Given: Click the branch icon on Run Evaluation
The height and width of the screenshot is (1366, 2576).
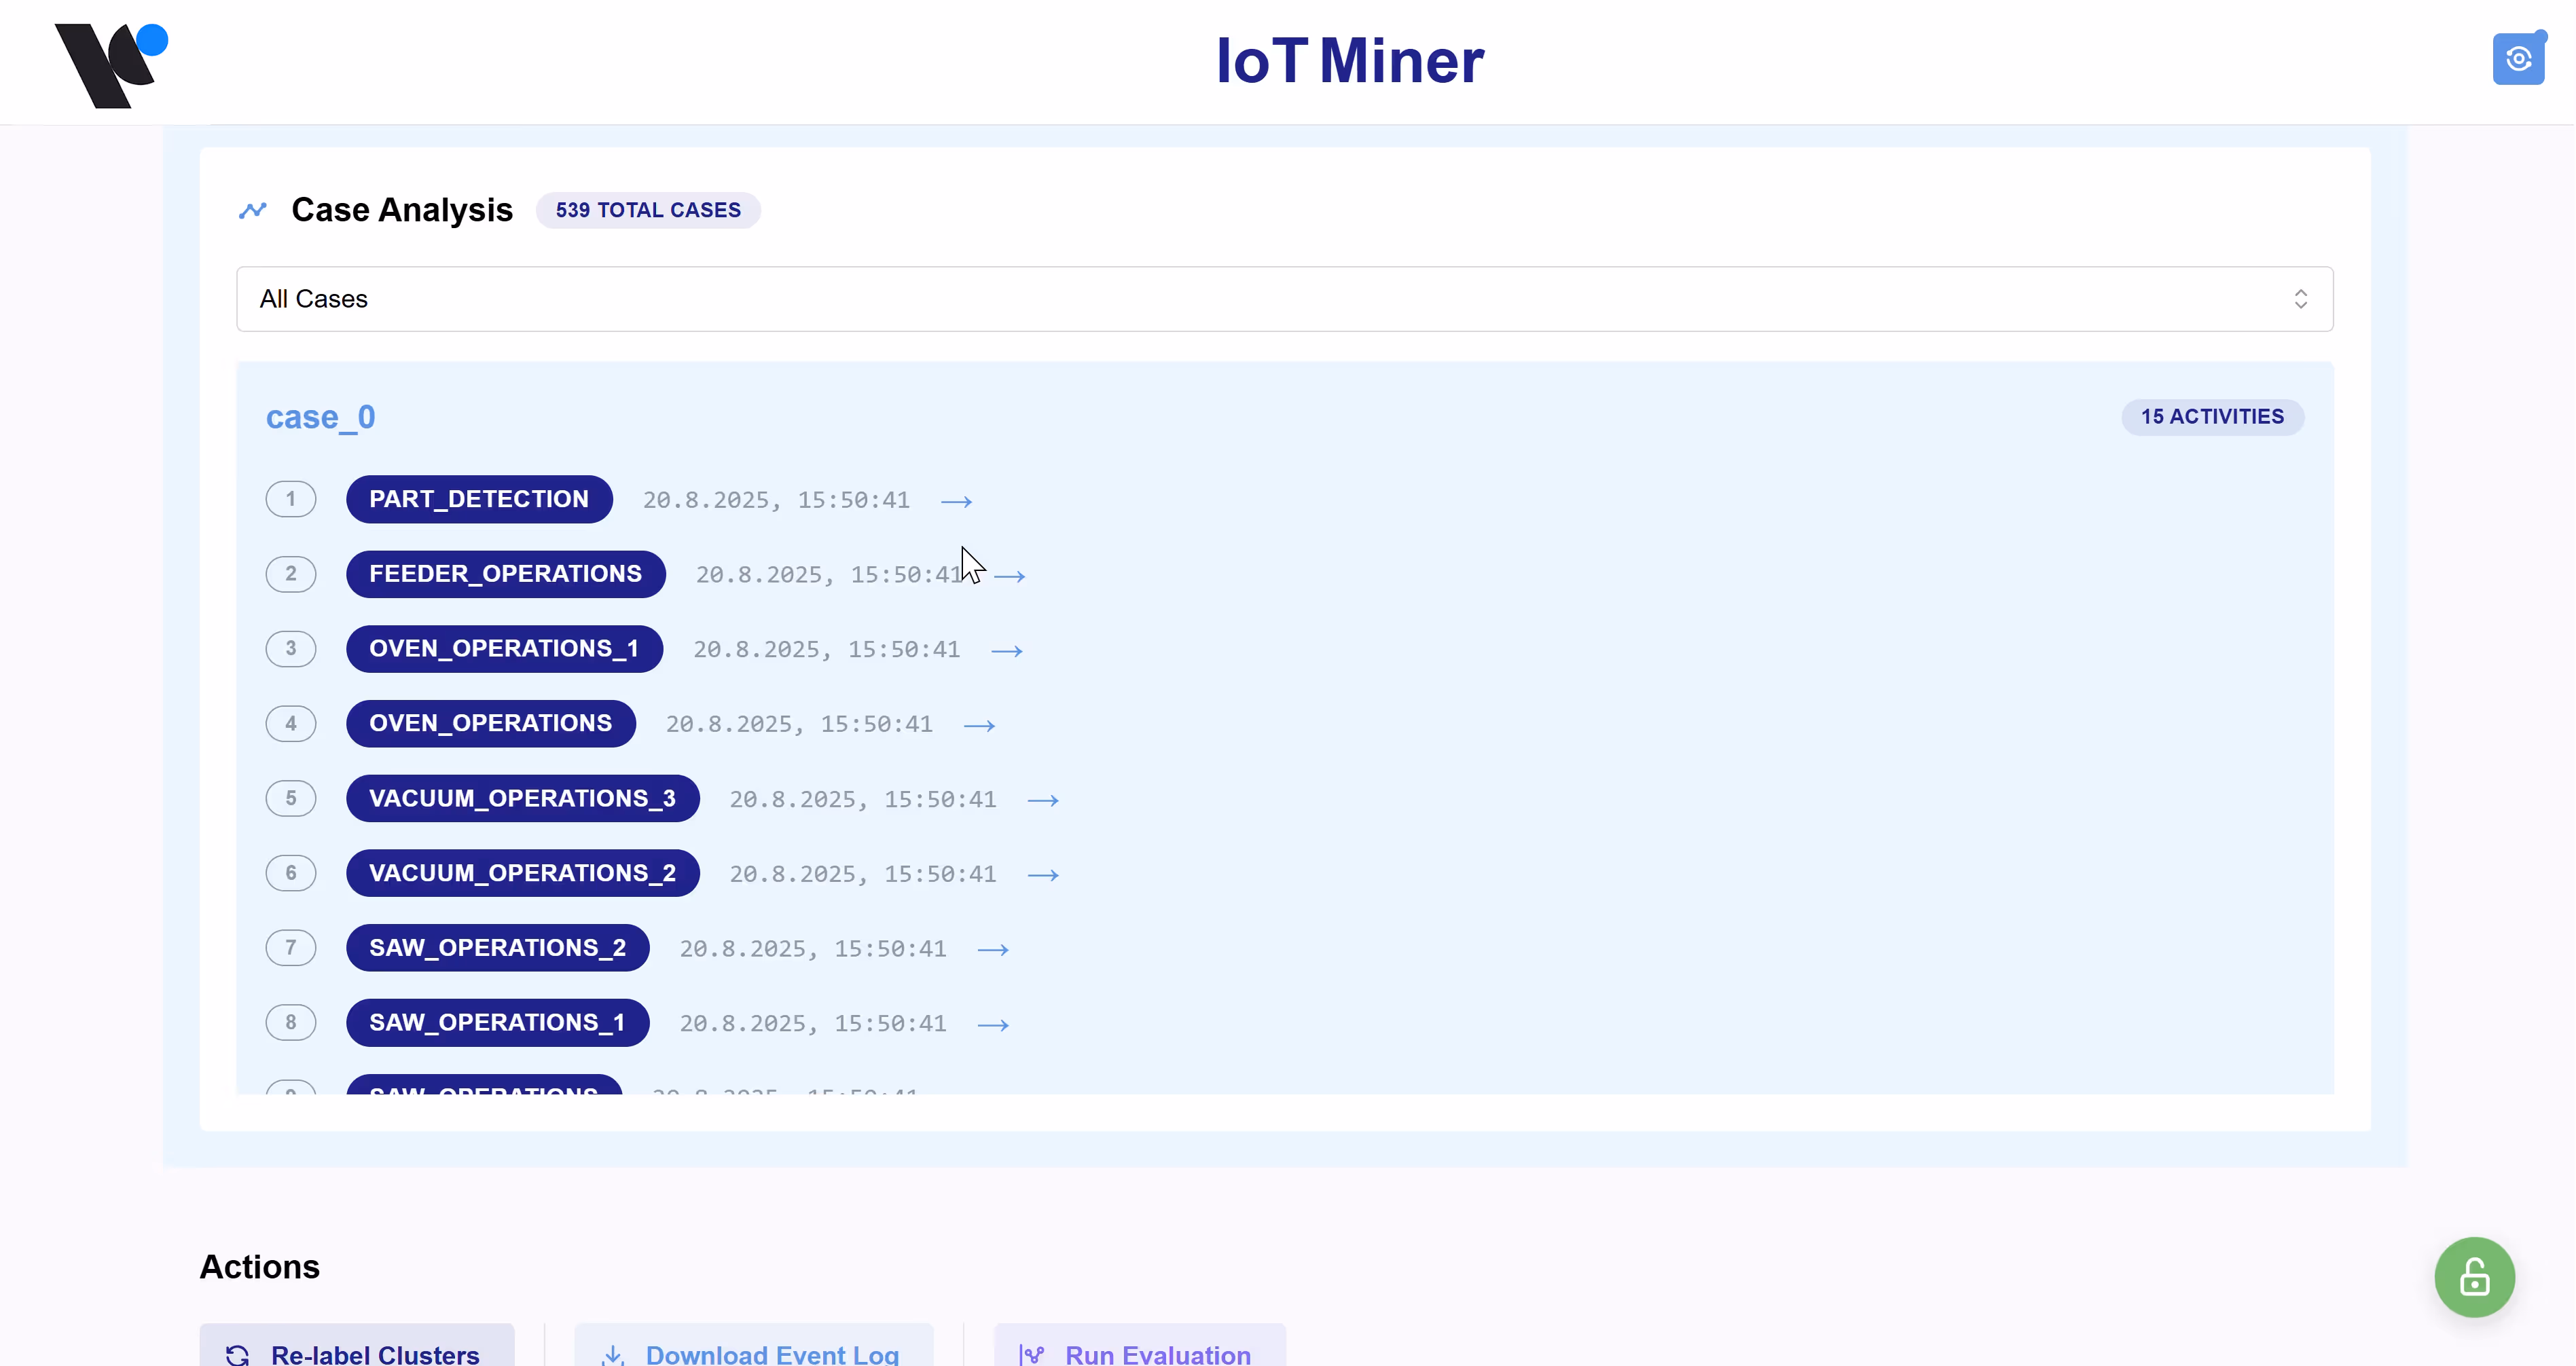Looking at the screenshot, I should pos(1031,1354).
